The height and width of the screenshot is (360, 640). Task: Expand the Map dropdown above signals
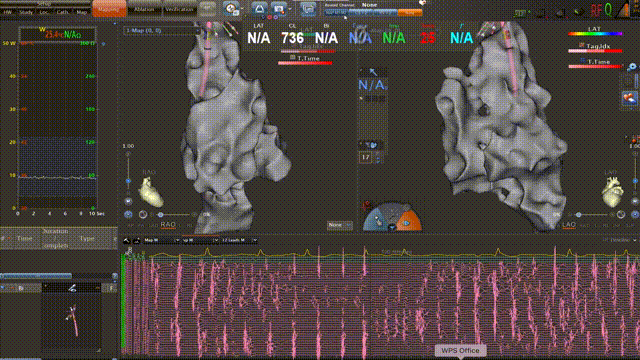pyautogui.click(x=162, y=240)
